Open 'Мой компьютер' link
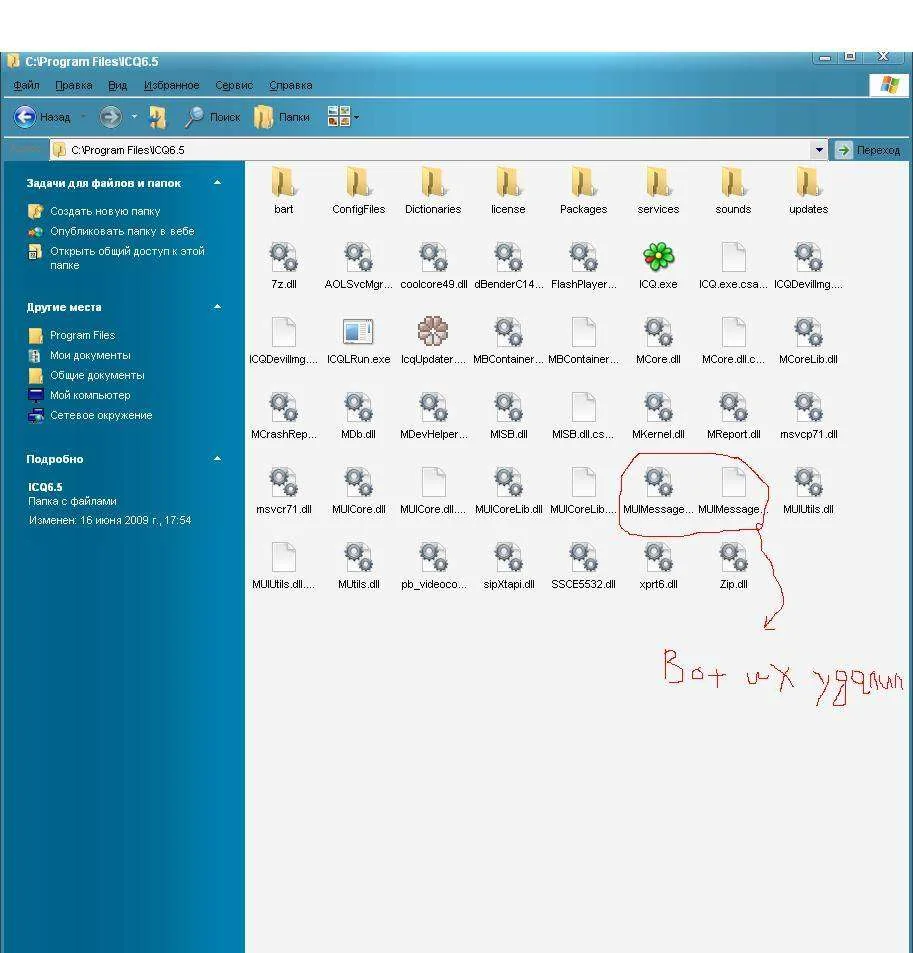This screenshot has height=953, width=913. [90, 396]
